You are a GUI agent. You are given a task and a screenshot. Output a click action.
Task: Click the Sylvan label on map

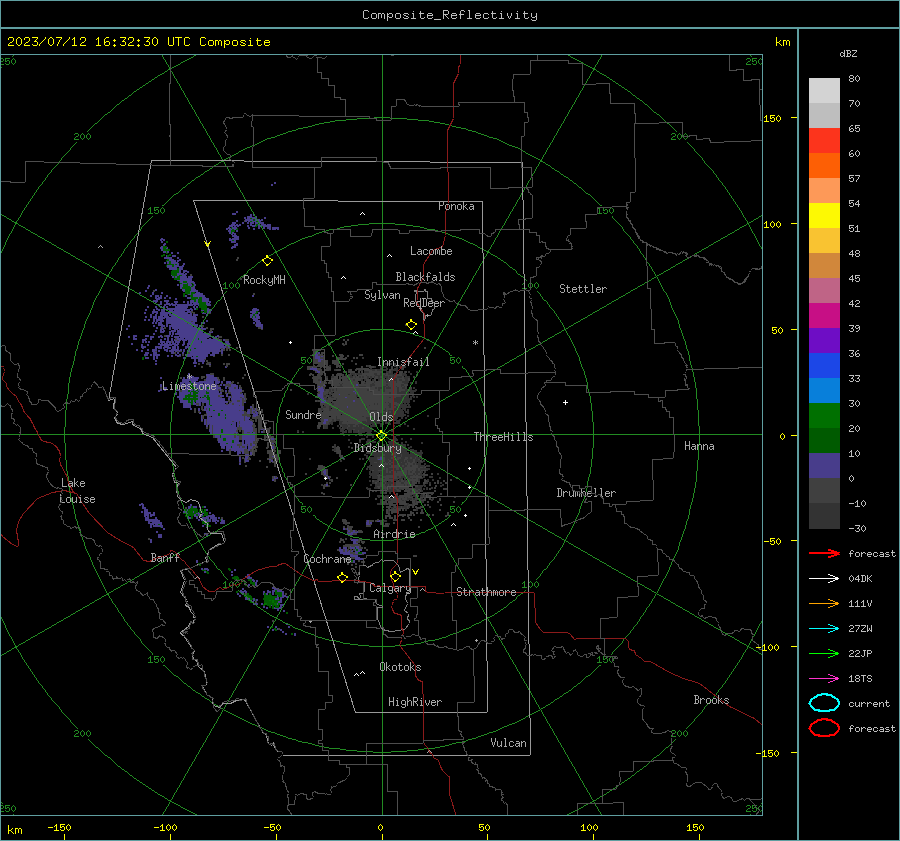[382, 295]
